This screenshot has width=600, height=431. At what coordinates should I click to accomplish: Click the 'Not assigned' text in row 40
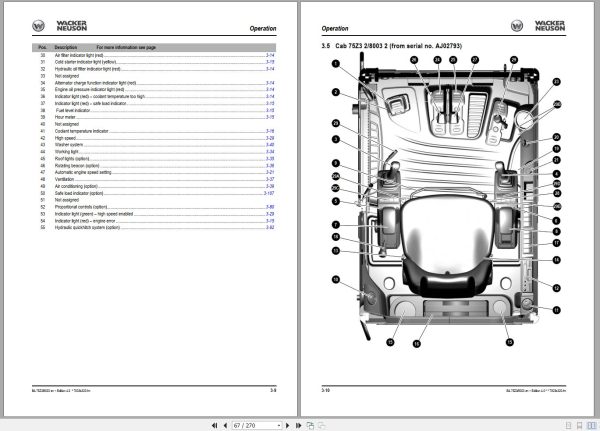click(x=67, y=124)
